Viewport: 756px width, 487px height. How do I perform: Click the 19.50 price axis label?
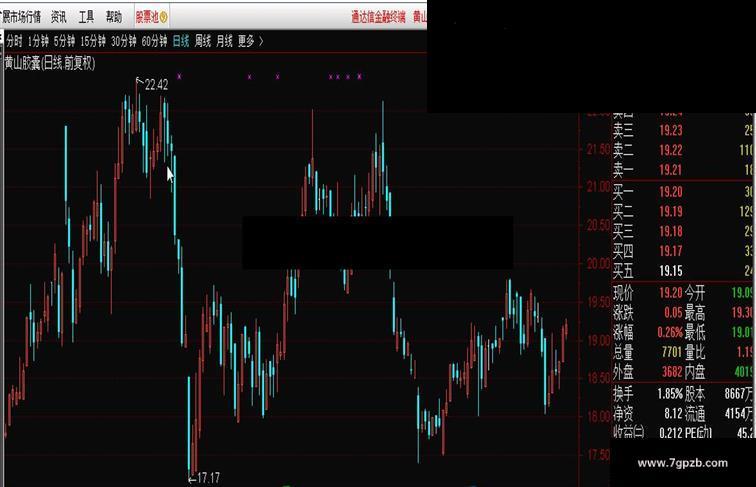pyautogui.click(x=598, y=302)
